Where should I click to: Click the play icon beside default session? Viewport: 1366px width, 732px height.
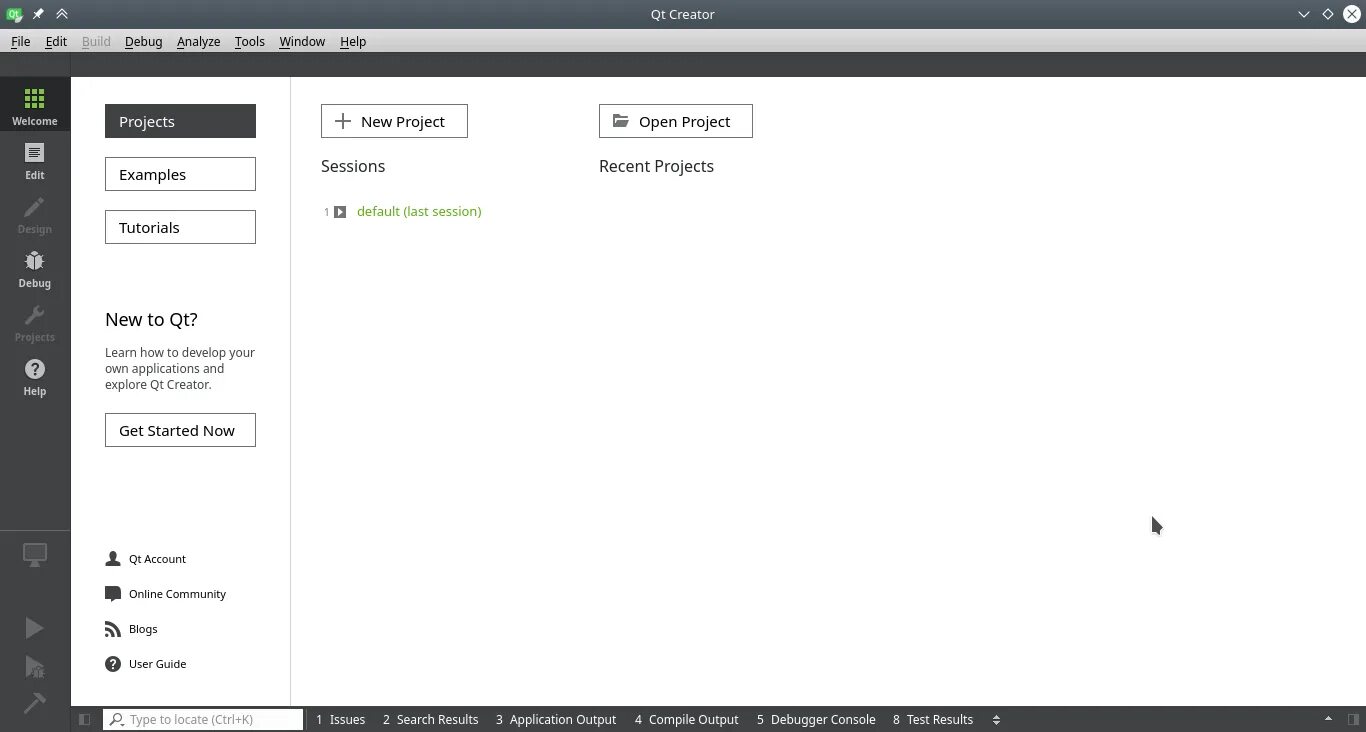pyautogui.click(x=340, y=212)
